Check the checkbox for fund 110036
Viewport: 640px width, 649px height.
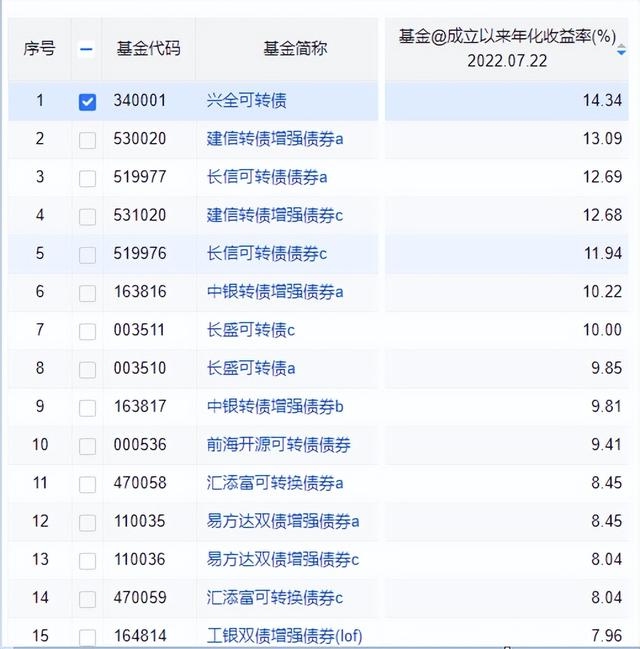coord(87,561)
